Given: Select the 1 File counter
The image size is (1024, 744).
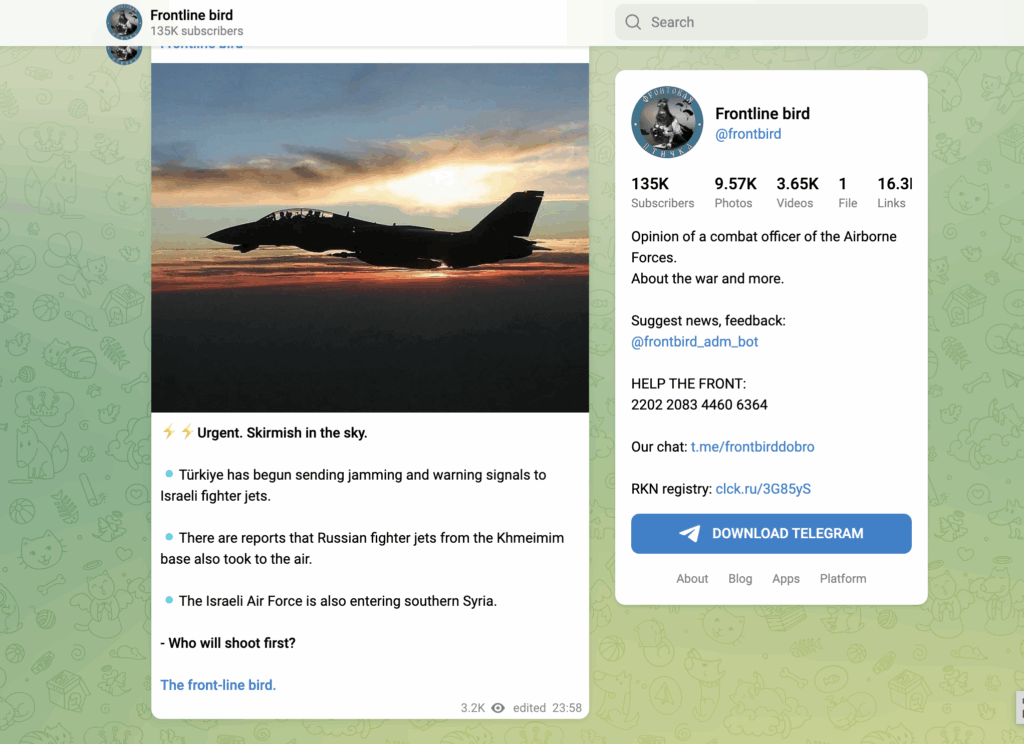Looking at the screenshot, I should click(847, 193).
